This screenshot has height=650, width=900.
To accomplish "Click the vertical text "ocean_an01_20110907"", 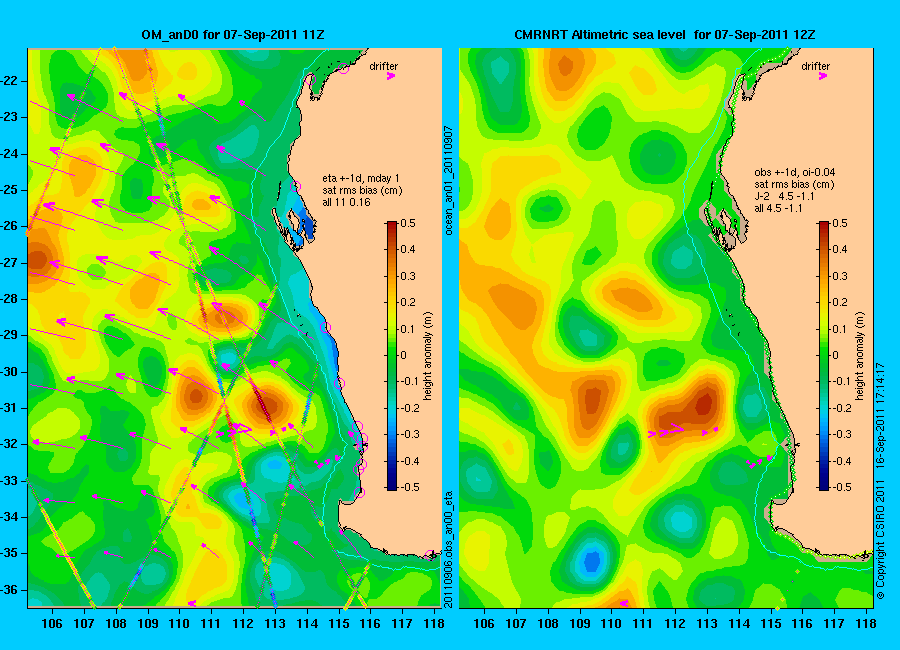I will click(449, 180).
